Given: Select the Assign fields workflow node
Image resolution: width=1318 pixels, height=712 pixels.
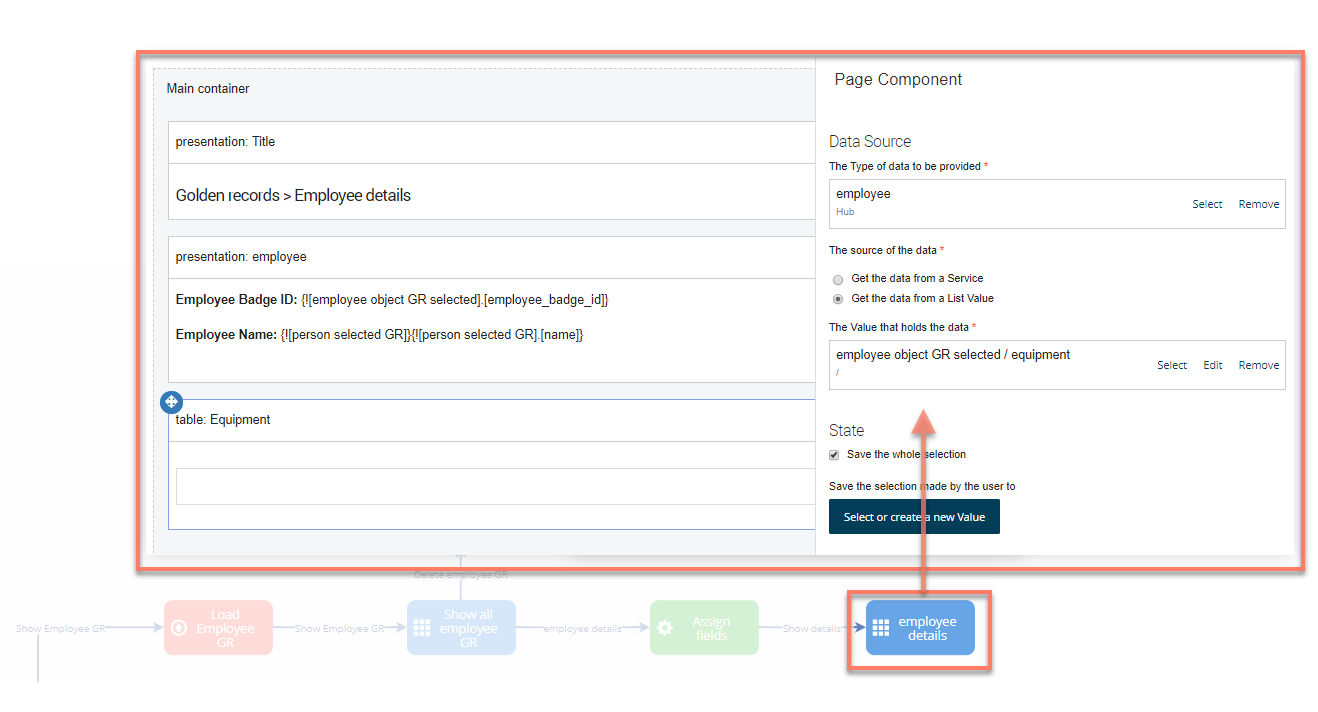Looking at the screenshot, I should [703, 628].
